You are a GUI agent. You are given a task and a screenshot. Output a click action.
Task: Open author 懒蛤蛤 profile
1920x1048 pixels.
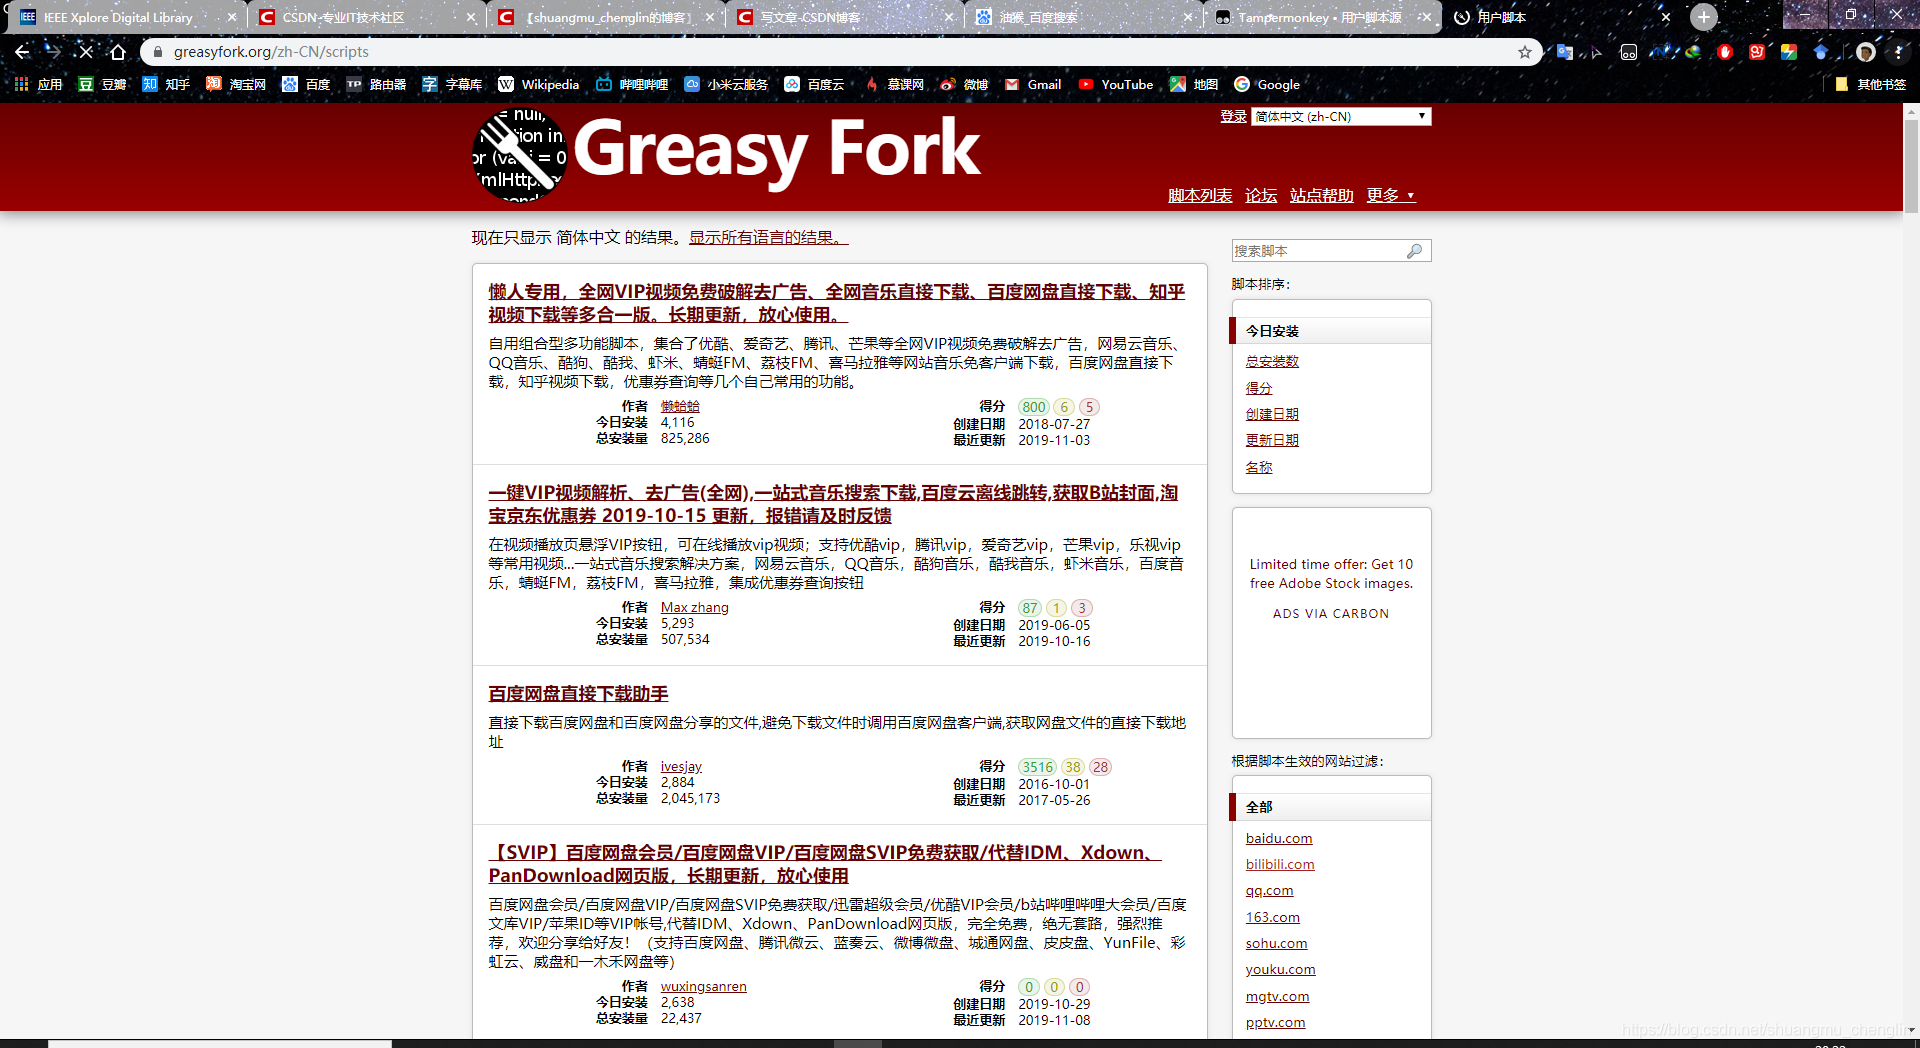(680, 407)
